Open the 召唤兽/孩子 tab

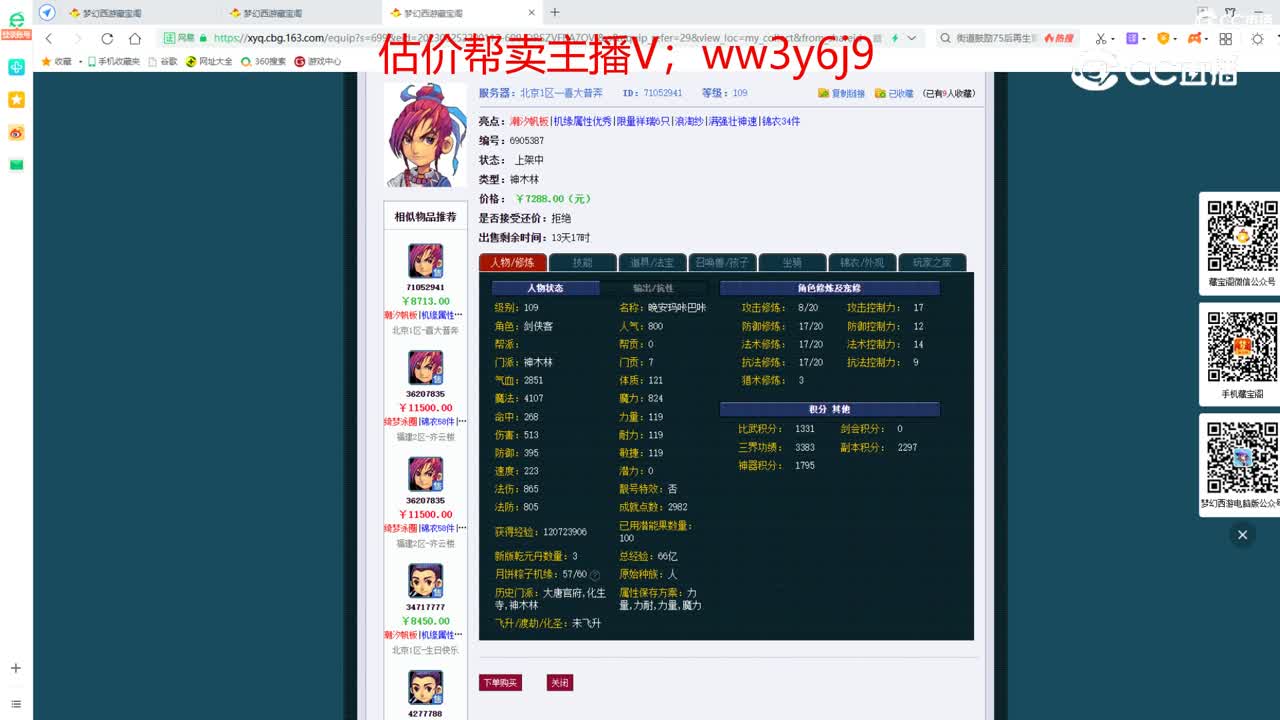pyautogui.click(x=722, y=262)
